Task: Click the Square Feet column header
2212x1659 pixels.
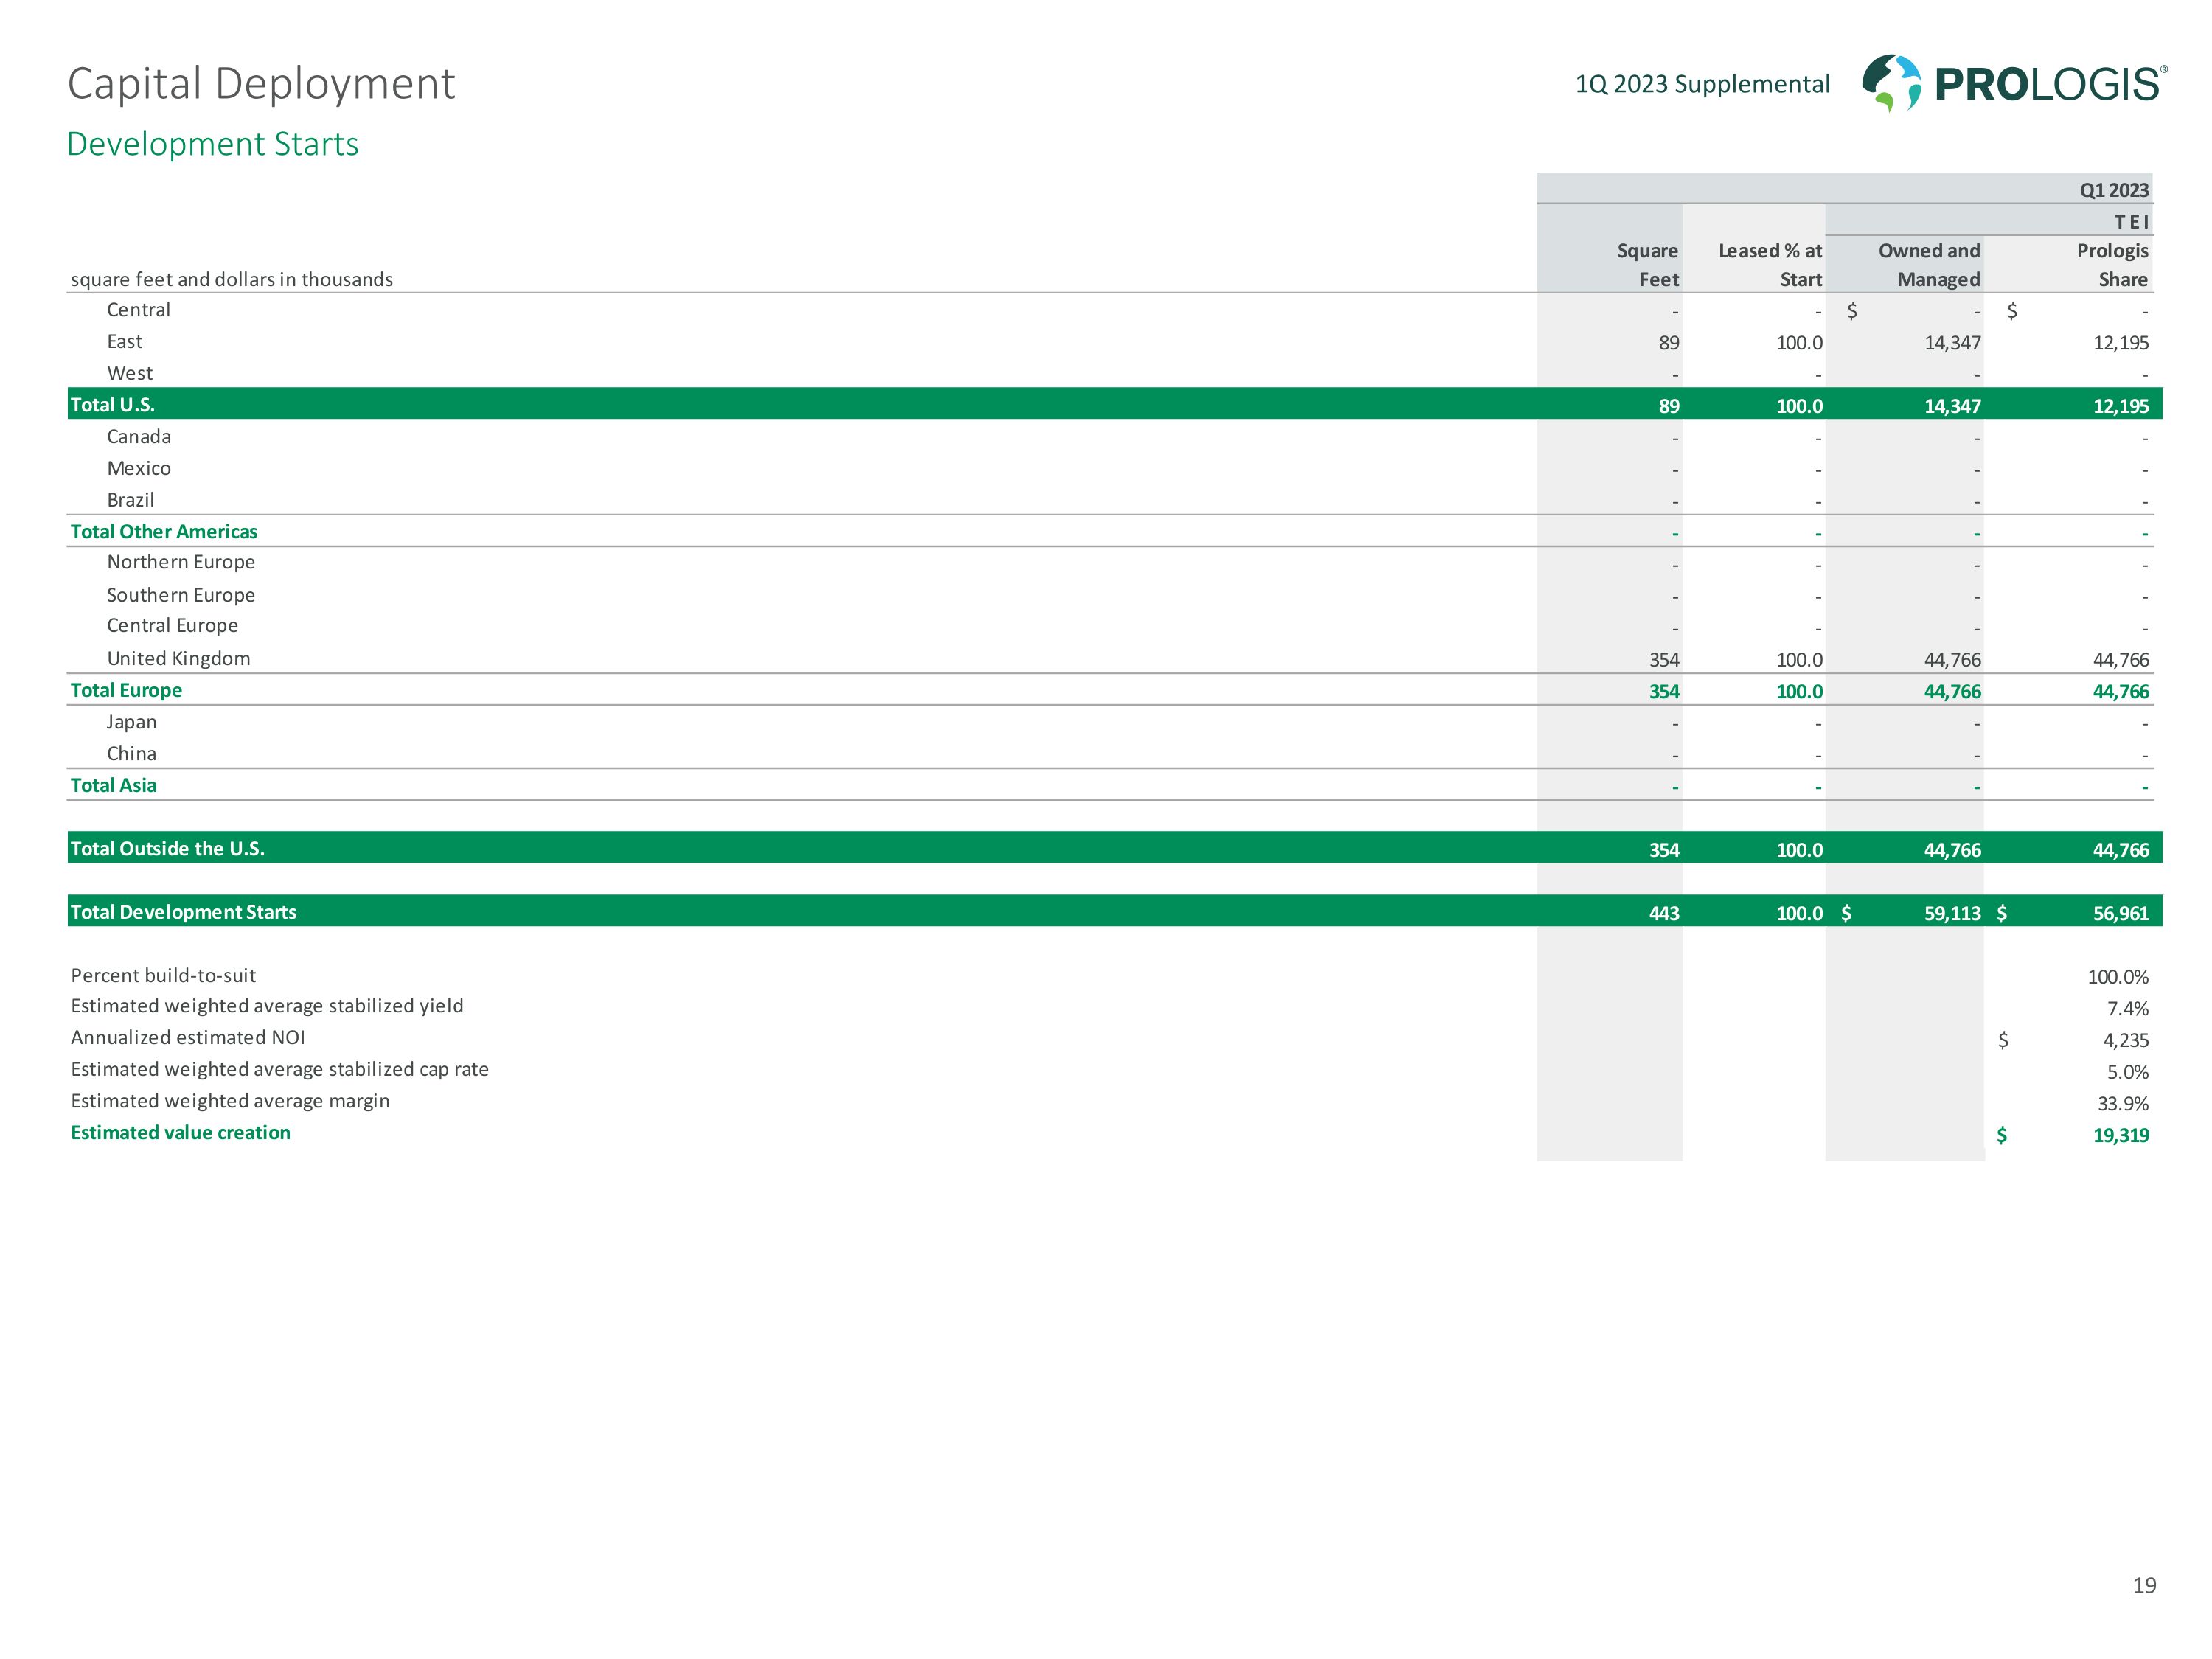Action: pyautogui.click(x=1646, y=265)
